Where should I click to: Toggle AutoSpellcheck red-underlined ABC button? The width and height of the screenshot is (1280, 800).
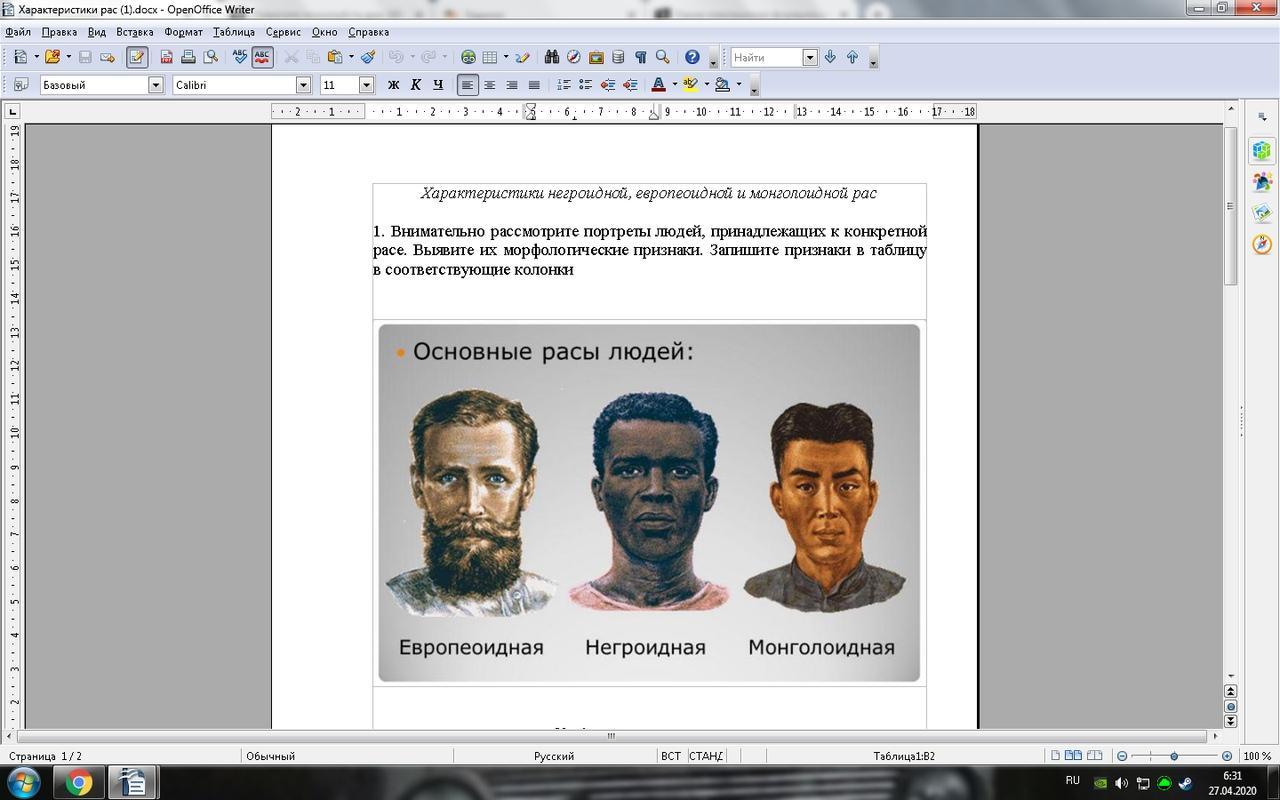point(262,57)
